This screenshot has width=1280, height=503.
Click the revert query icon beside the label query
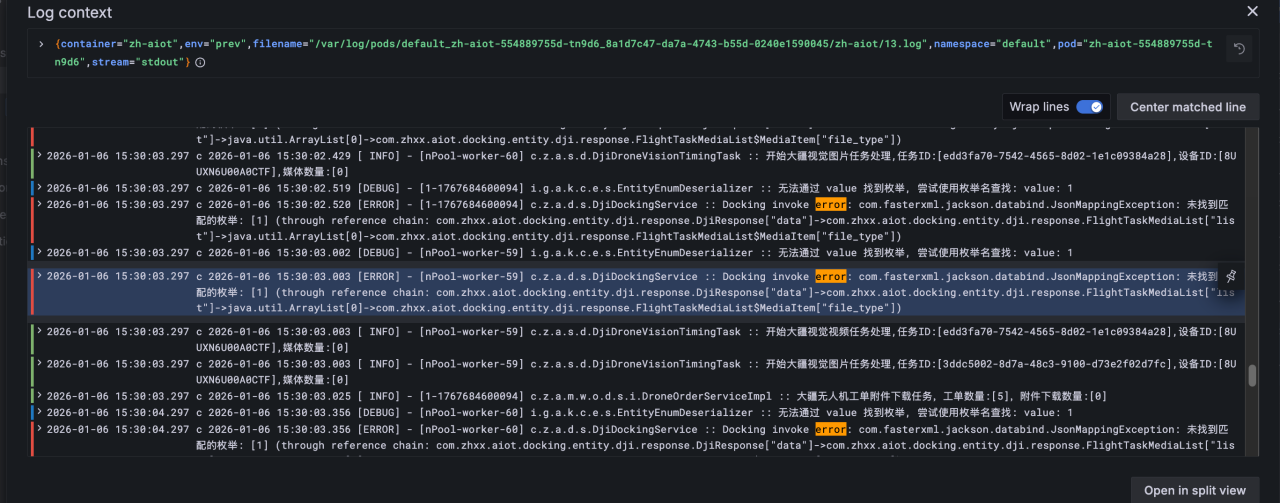1239,48
